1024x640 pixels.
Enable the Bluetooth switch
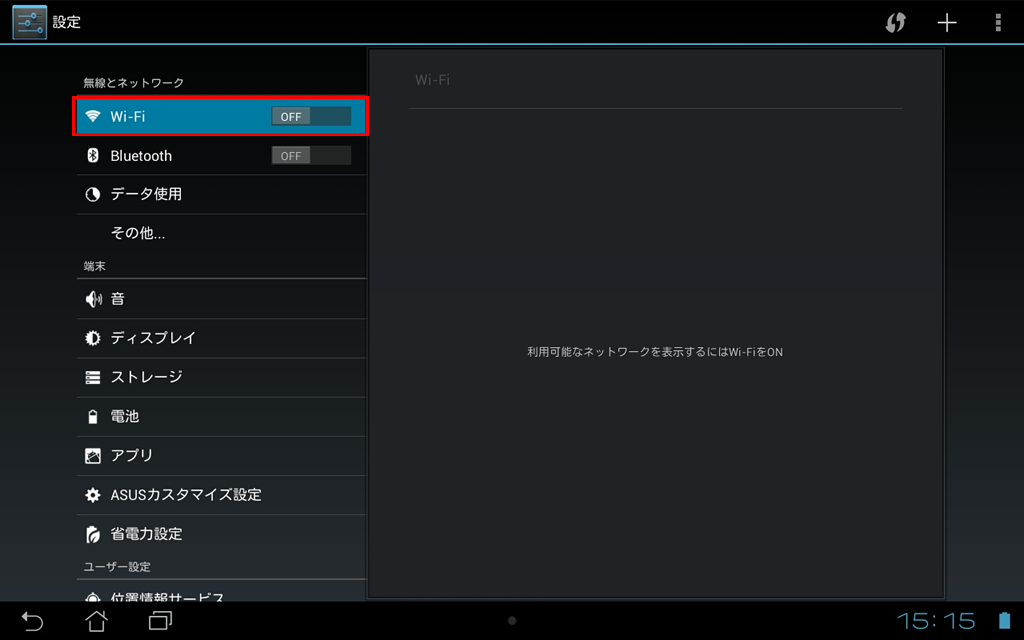coord(310,156)
